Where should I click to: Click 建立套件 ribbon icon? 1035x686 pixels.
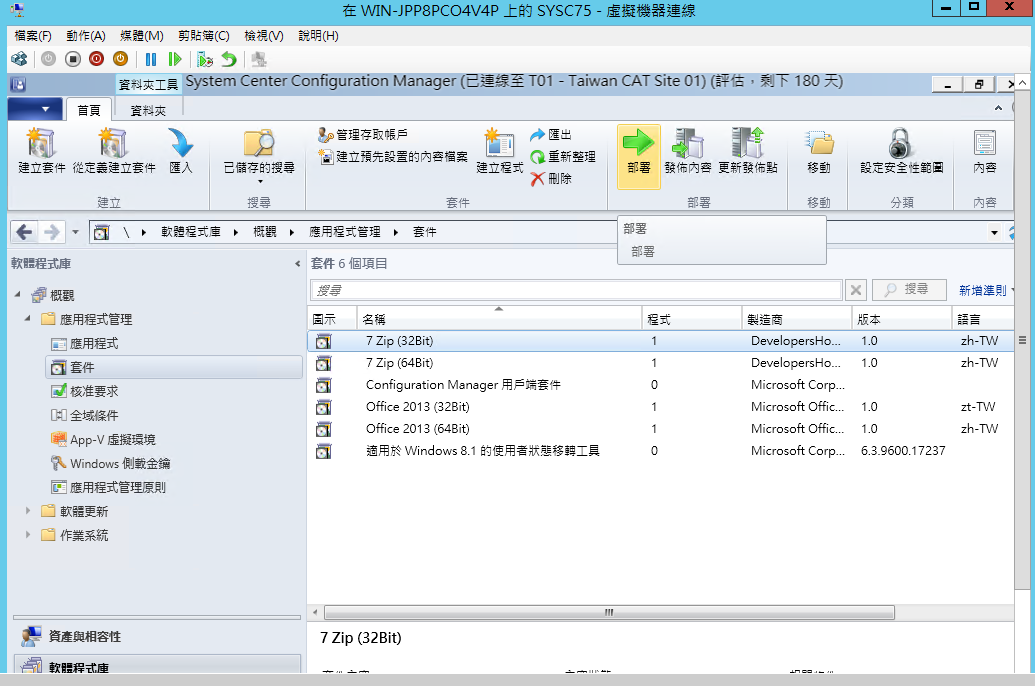(x=42, y=151)
